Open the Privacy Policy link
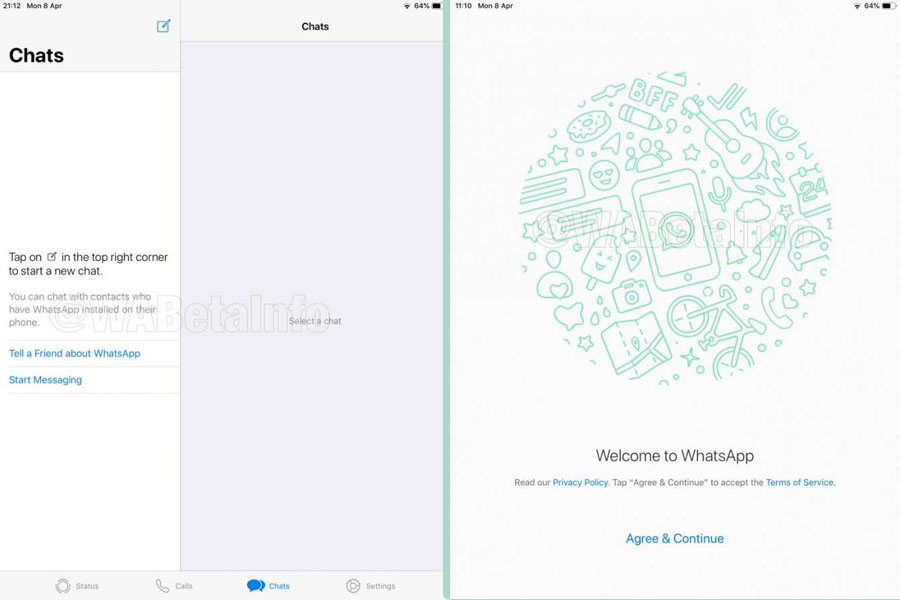 (x=580, y=482)
